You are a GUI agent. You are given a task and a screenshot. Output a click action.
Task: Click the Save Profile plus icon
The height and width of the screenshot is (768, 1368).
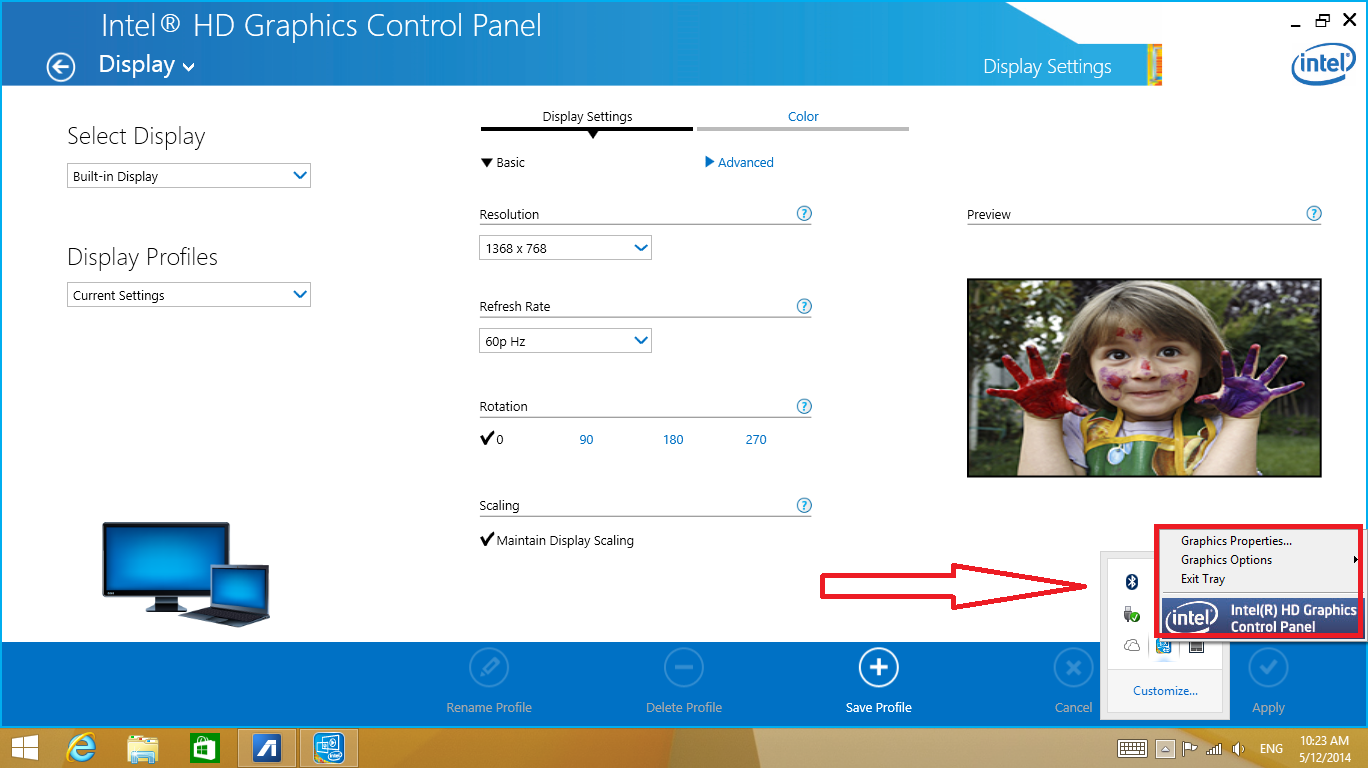tap(879, 668)
